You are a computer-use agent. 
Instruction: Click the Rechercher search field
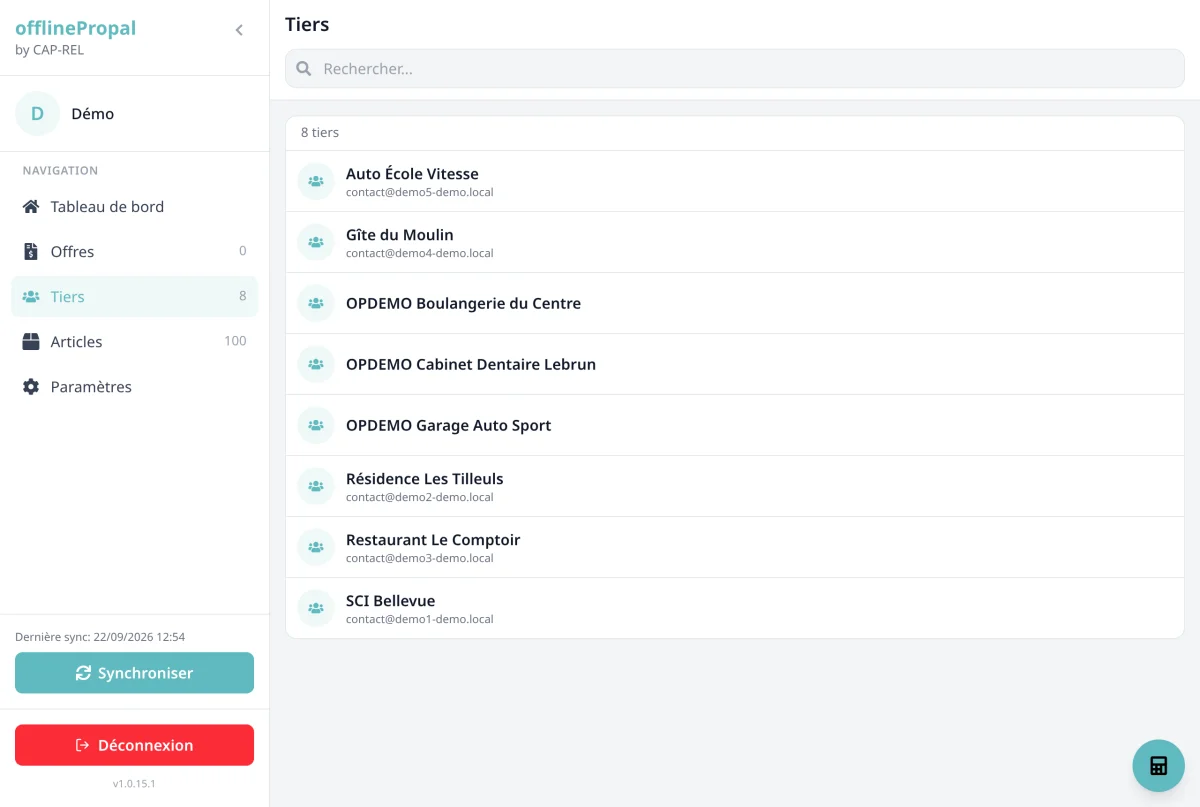(735, 69)
